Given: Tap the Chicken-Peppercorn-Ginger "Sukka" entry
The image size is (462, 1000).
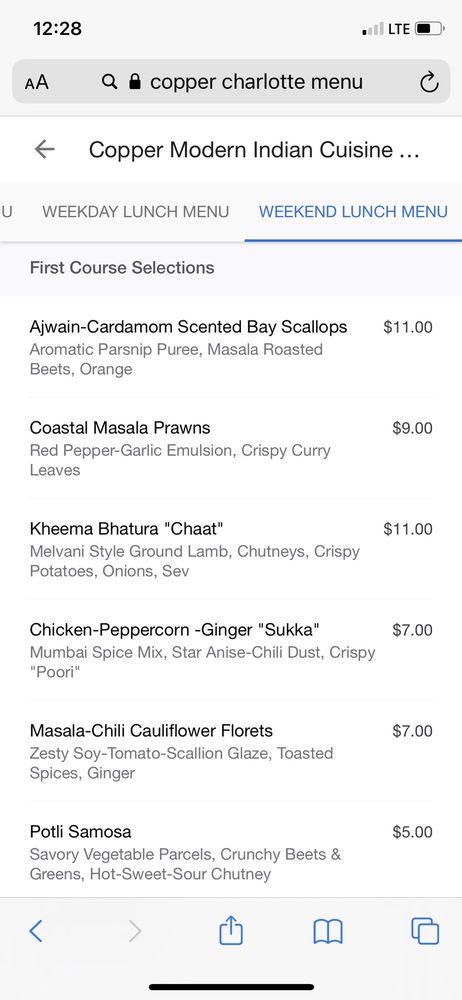Looking at the screenshot, I should [230, 650].
